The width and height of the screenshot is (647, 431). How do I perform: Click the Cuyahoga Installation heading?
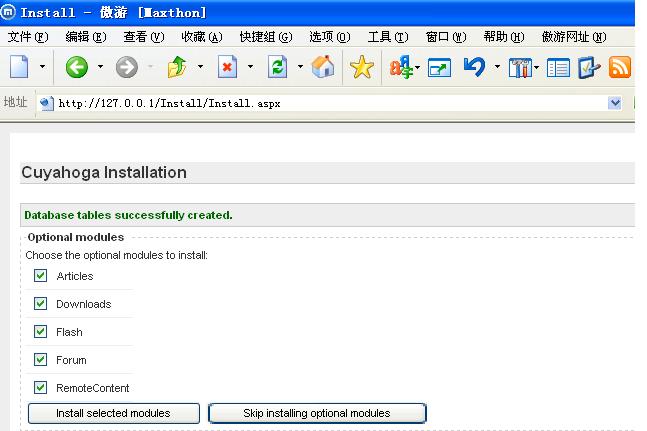point(104,172)
